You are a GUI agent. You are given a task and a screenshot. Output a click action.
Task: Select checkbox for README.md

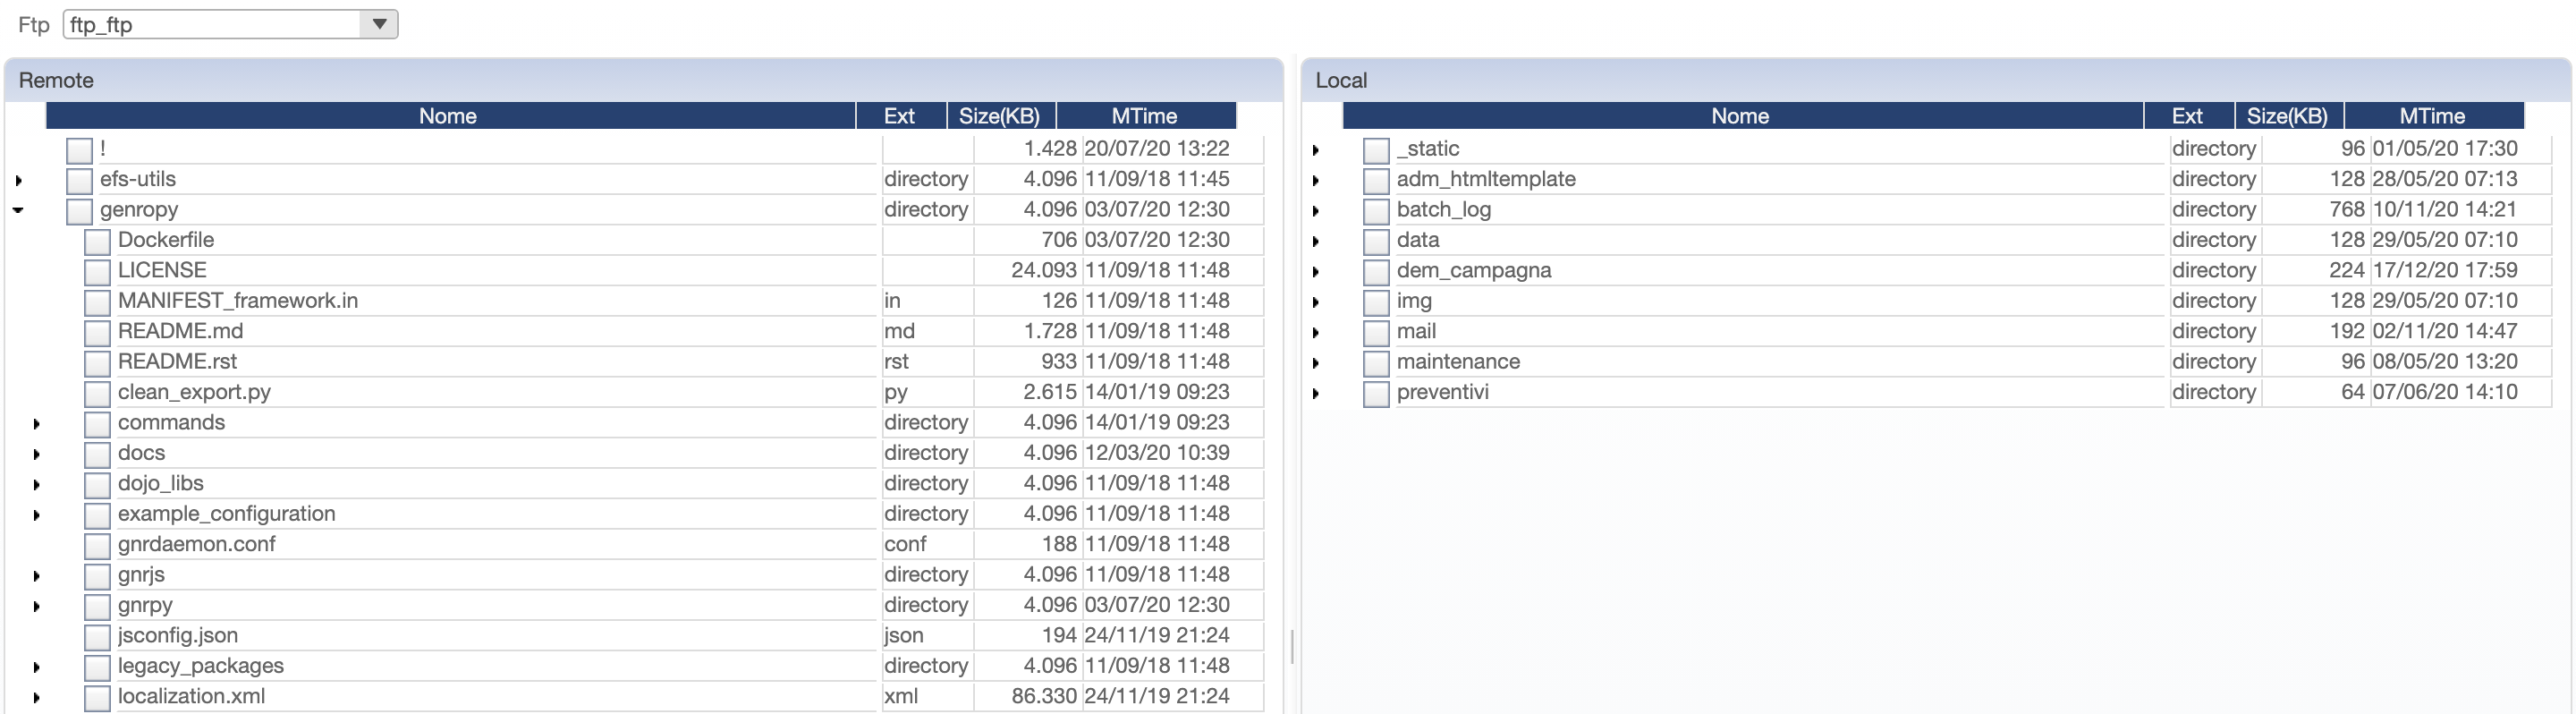97,333
